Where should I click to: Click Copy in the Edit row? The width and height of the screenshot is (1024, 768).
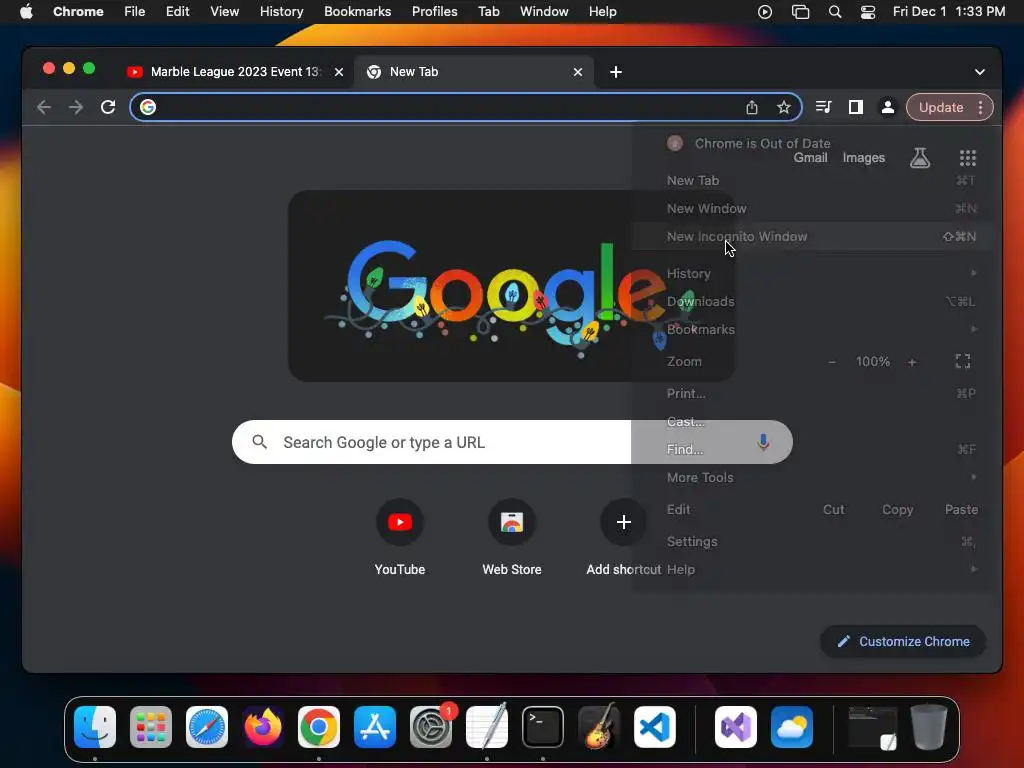click(897, 509)
